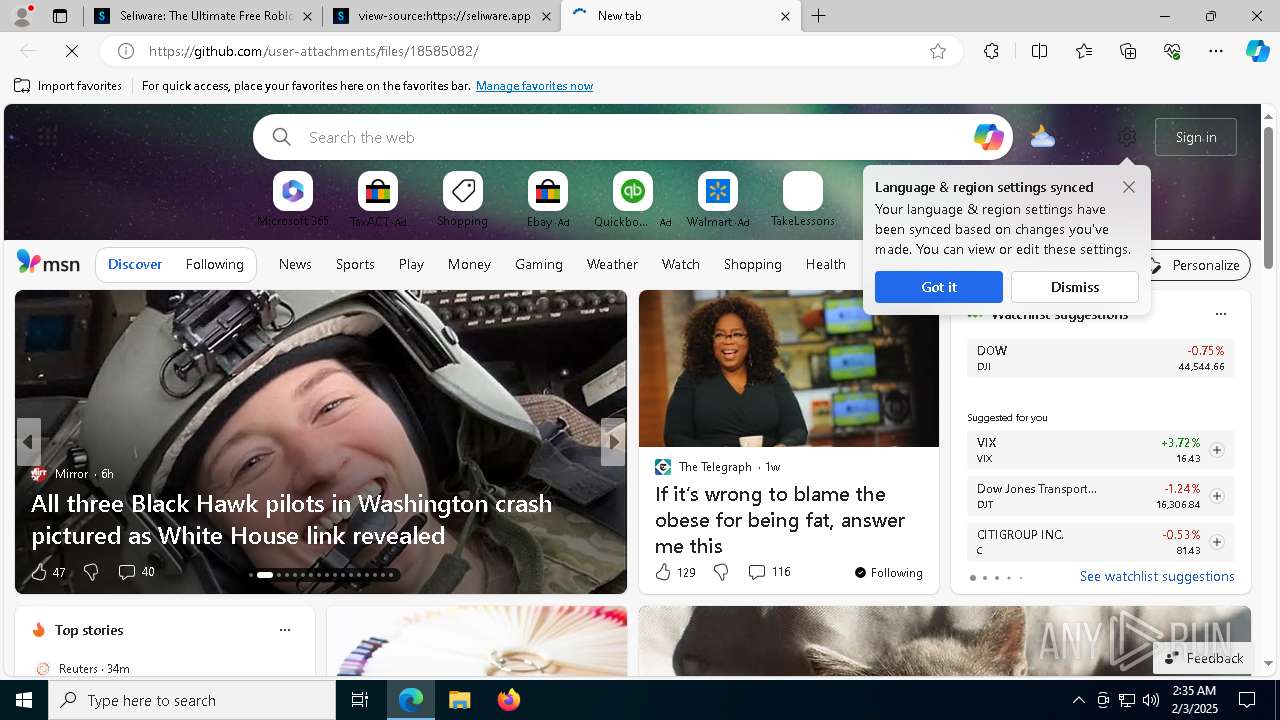
Task: Open the Sports category
Action: pyautogui.click(x=355, y=264)
